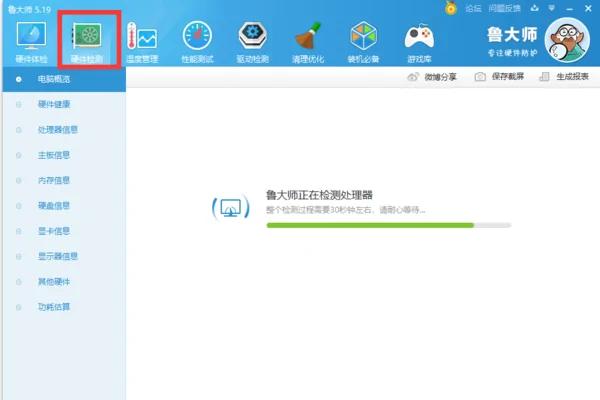This screenshot has width=600, height=400.
Task: Open 清理优化 cleanup optimization broom icon
Action: tap(308, 41)
